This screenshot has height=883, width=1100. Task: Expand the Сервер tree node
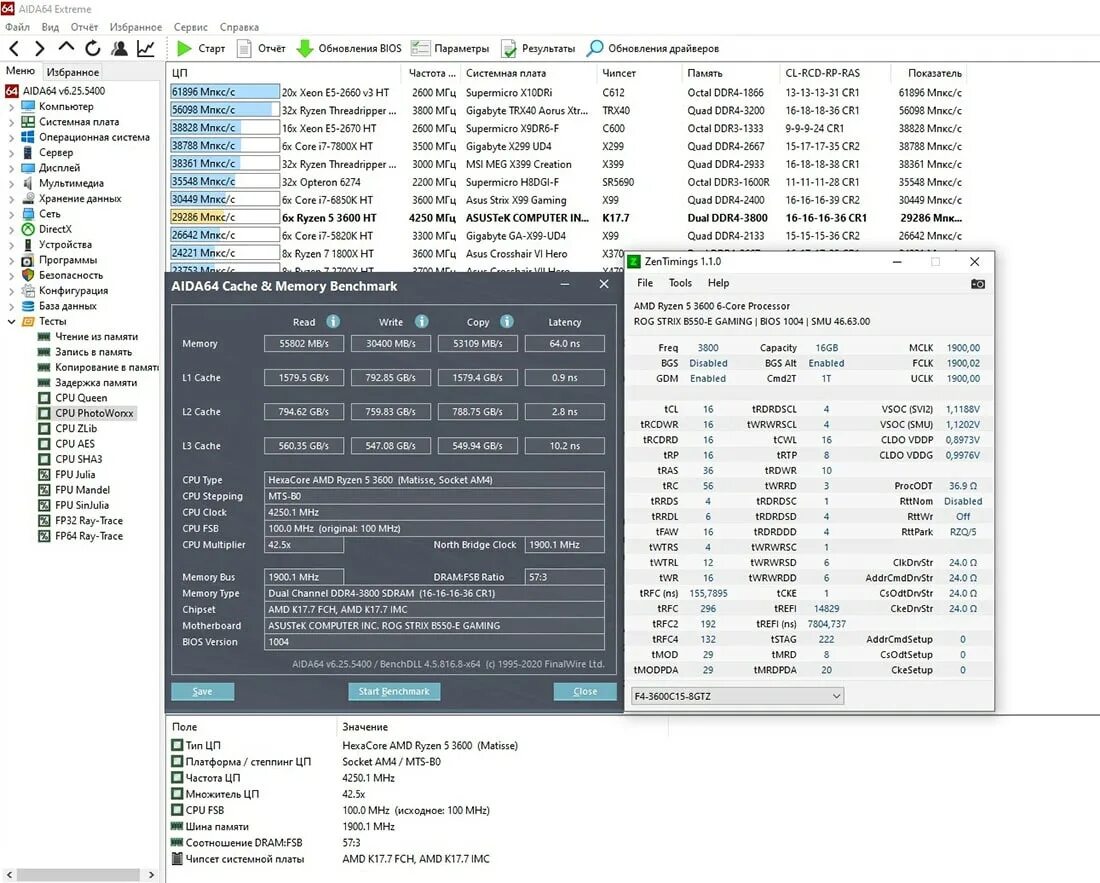tap(11, 153)
